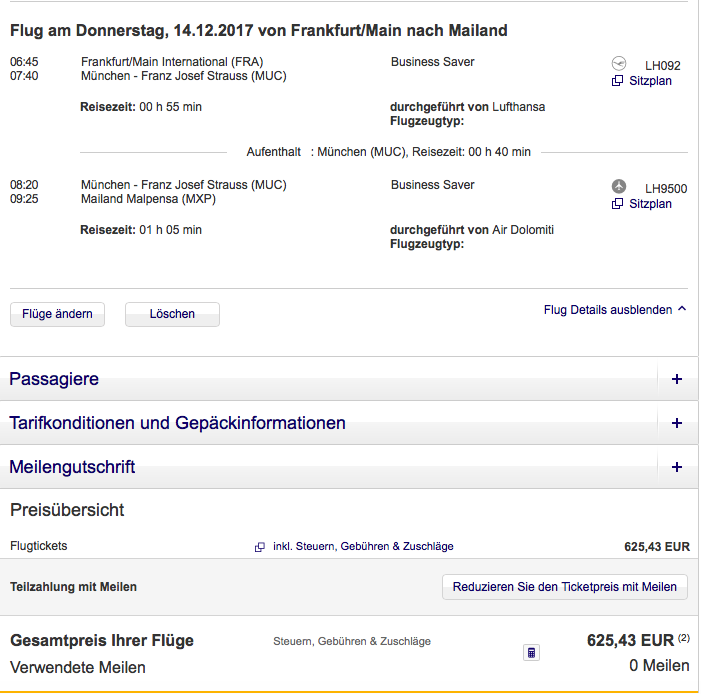Click 'Reduzieren Sie den Ticketpreis mit Meilen'
Viewport: 701px width, 694px height.
click(565, 587)
